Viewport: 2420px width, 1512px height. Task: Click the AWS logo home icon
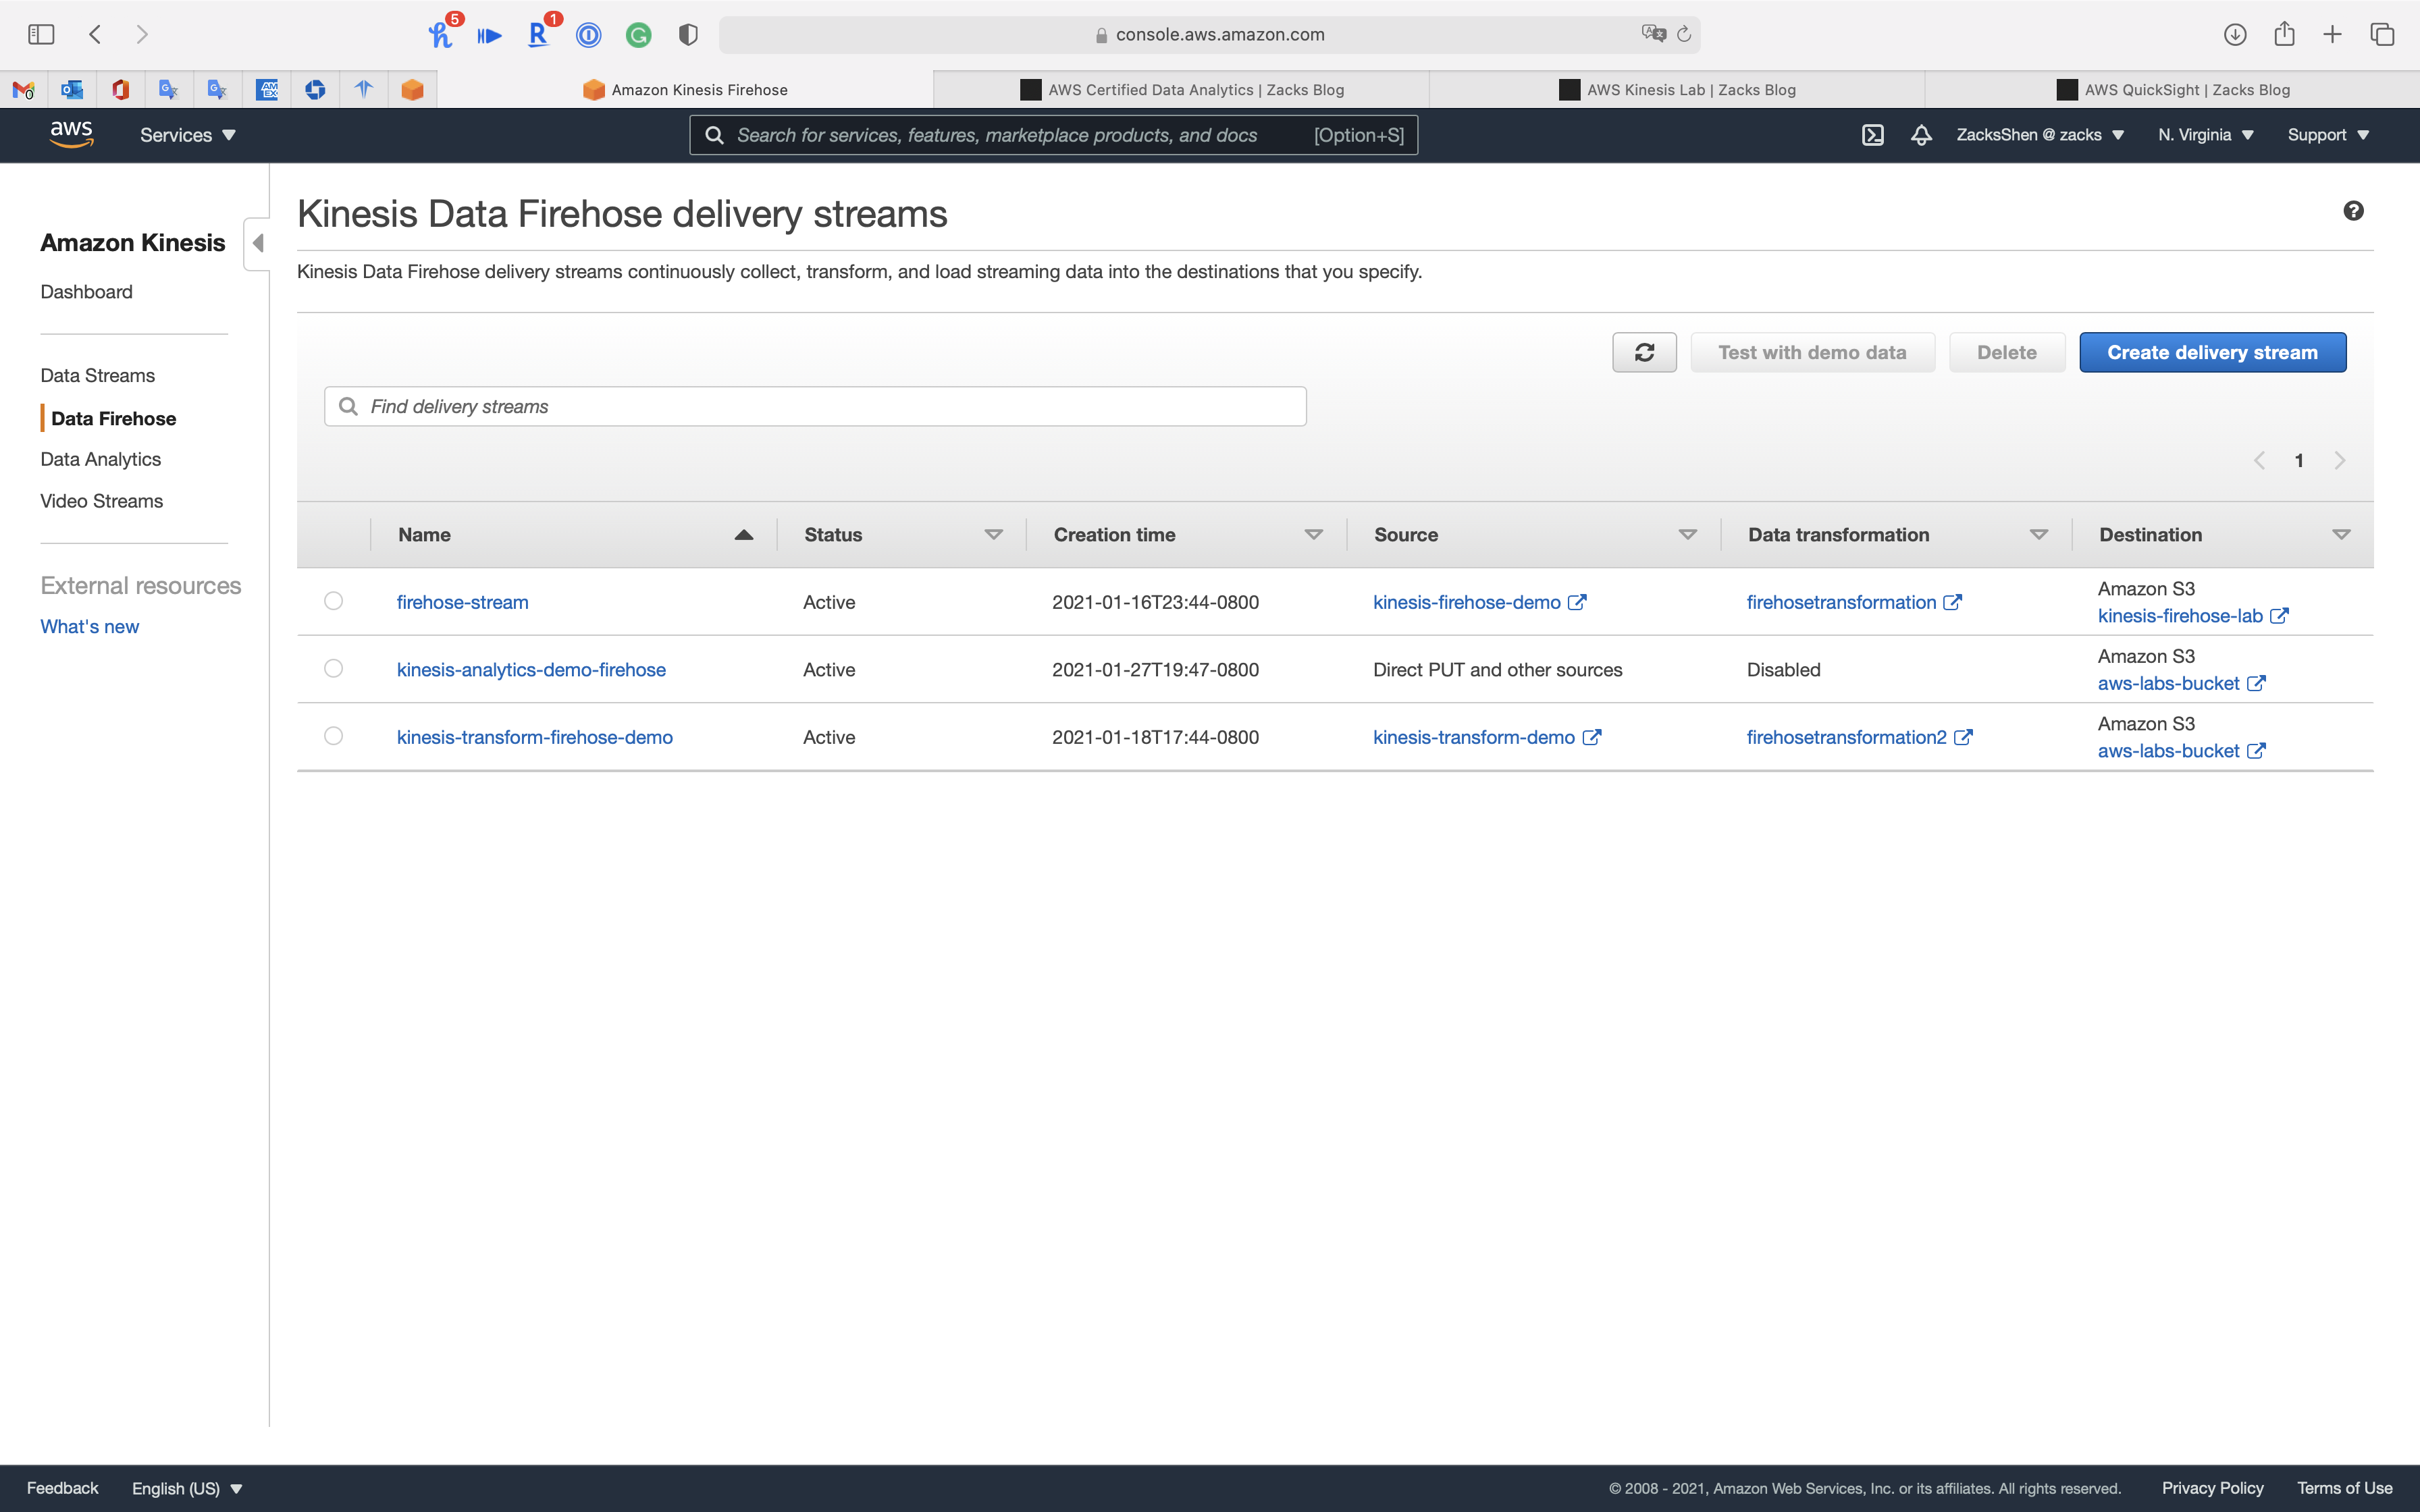[71, 134]
